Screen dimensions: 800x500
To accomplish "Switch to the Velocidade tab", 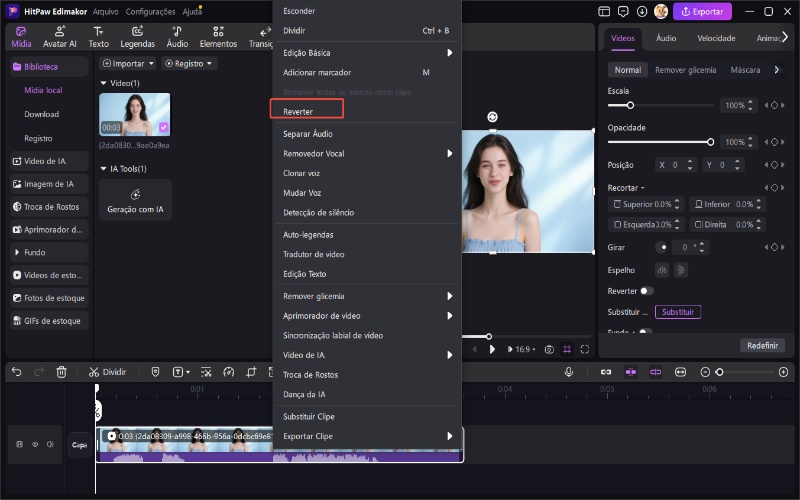I will click(716, 38).
